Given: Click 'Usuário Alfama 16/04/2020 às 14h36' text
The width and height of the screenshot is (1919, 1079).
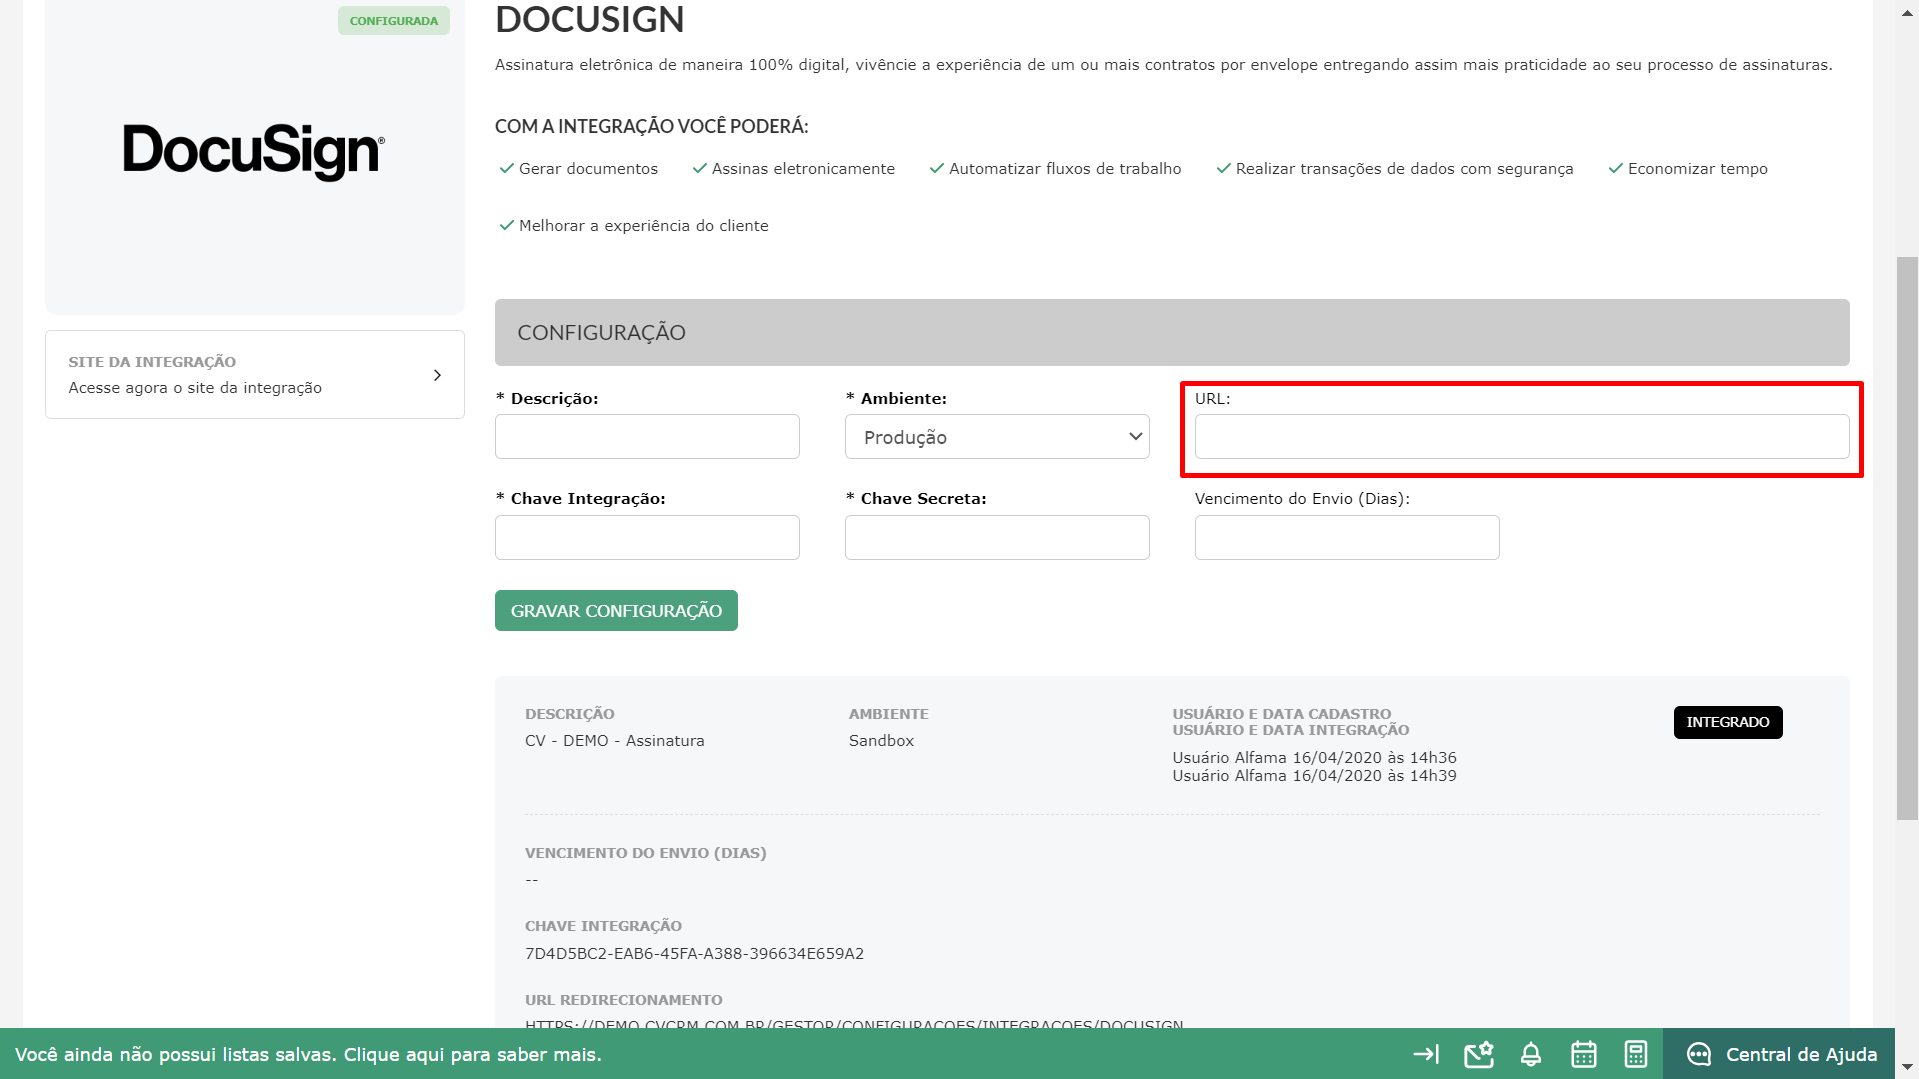Looking at the screenshot, I should pos(1314,758).
